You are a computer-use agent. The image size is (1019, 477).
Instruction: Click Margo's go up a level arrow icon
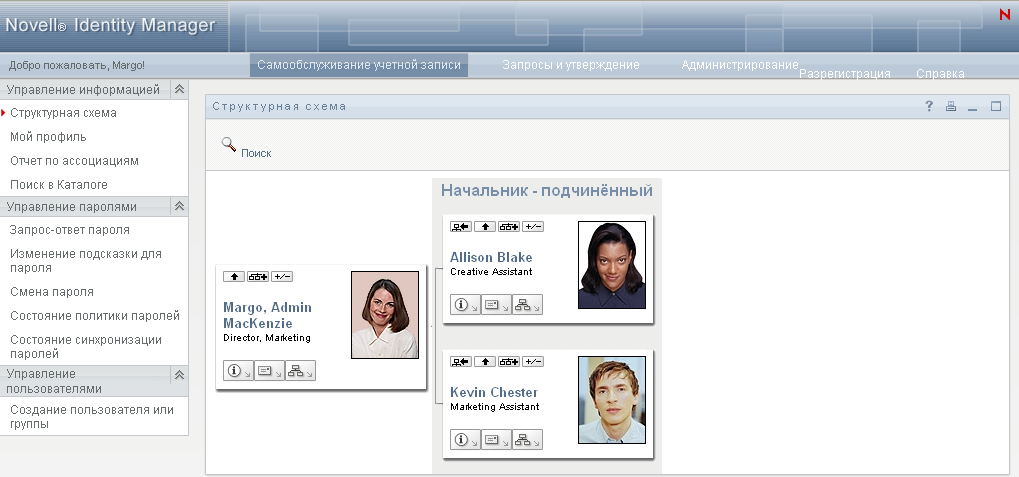[234, 277]
